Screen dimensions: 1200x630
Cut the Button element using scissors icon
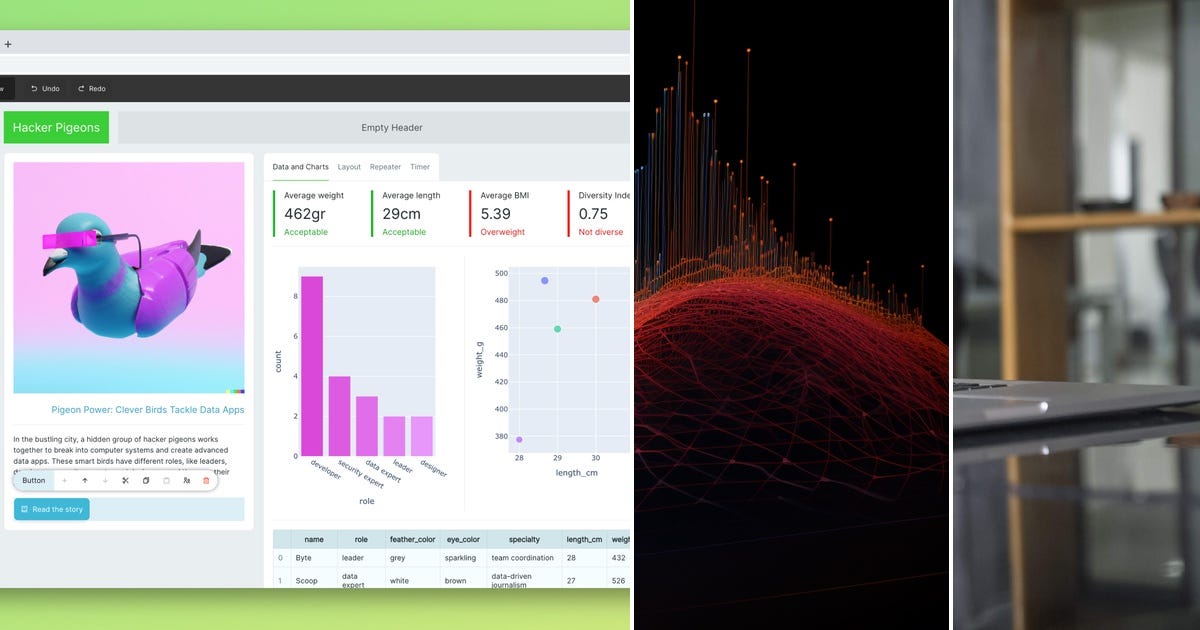[x=124, y=480]
